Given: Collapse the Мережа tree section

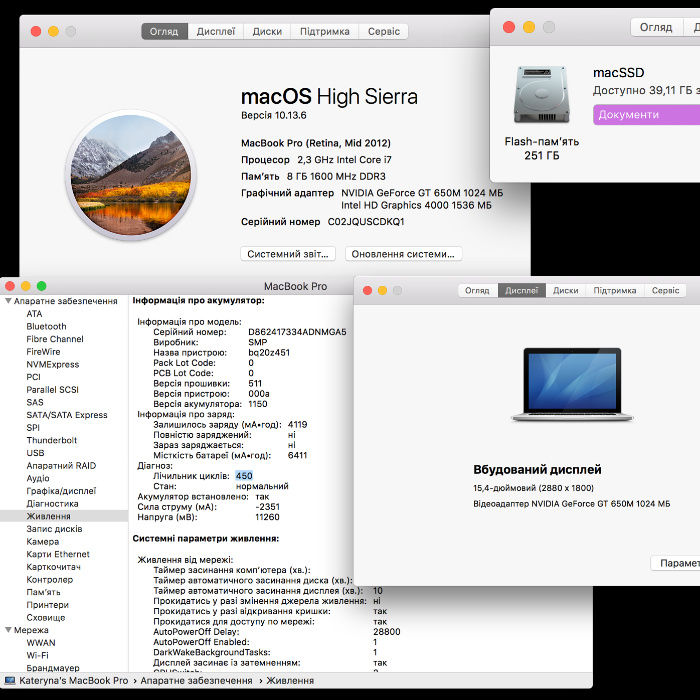Looking at the screenshot, I should pyautogui.click(x=8, y=630).
